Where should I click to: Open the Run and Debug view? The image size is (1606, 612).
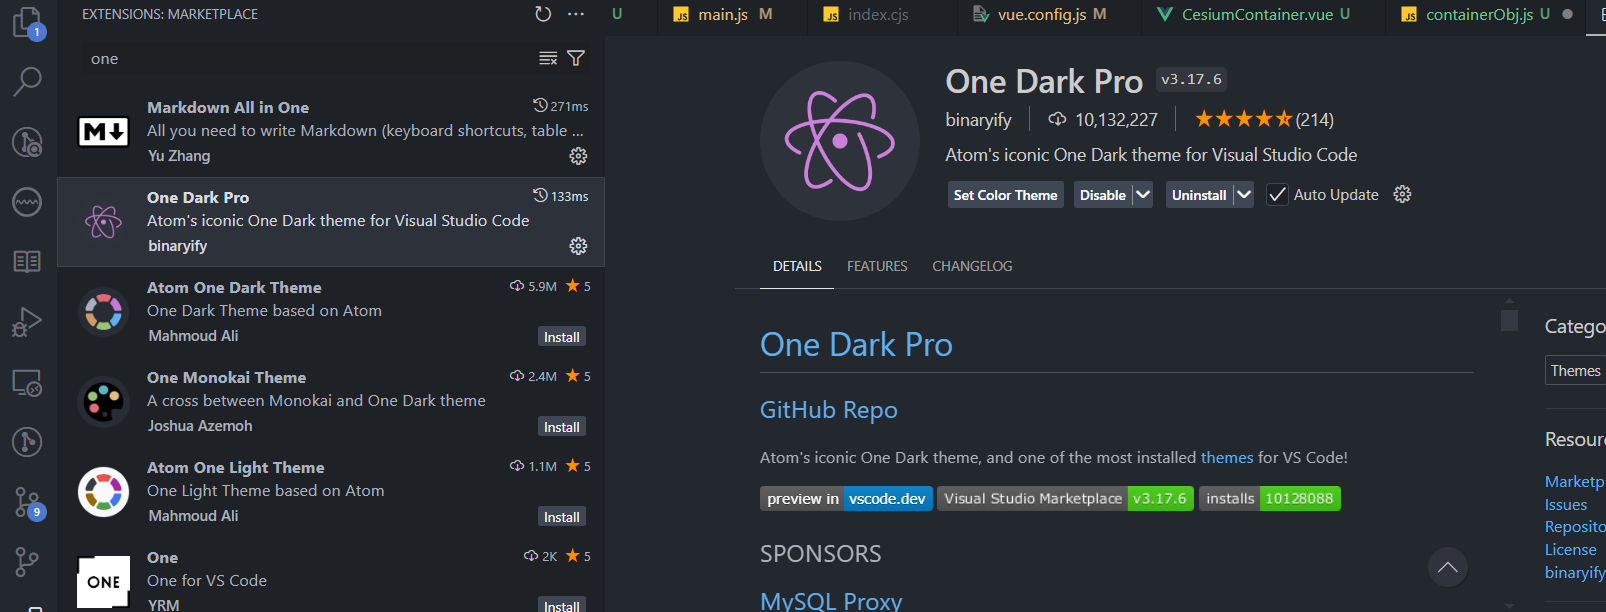tap(27, 322)
